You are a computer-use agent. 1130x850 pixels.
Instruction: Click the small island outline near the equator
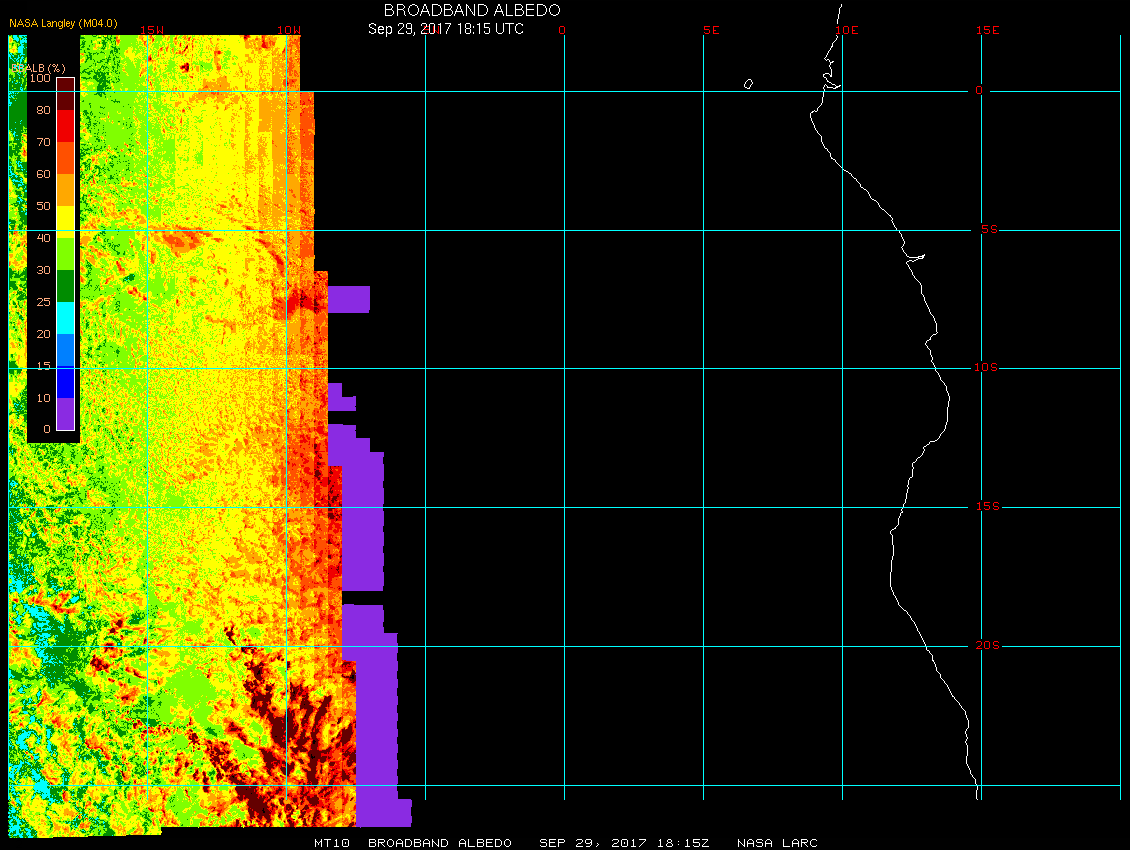coord(748,84)
